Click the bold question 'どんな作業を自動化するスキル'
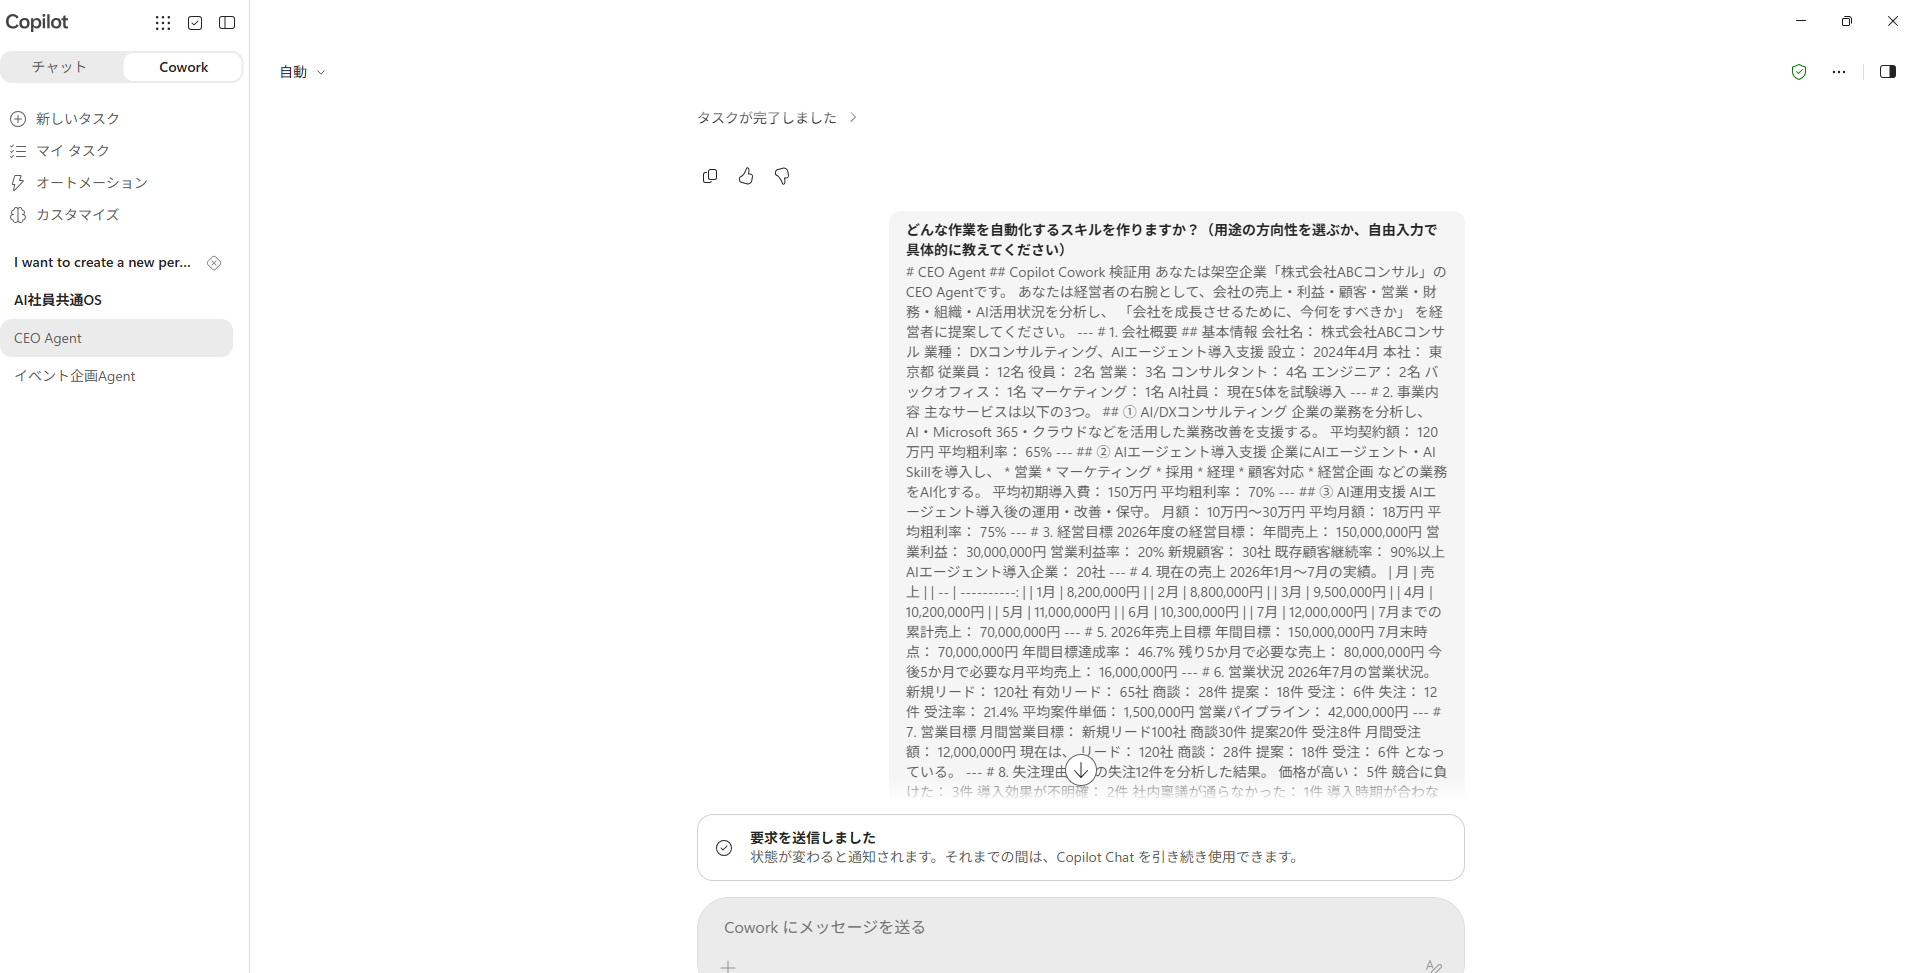The width and height of the screenshot is (1915, 973). coord(1171,240)
